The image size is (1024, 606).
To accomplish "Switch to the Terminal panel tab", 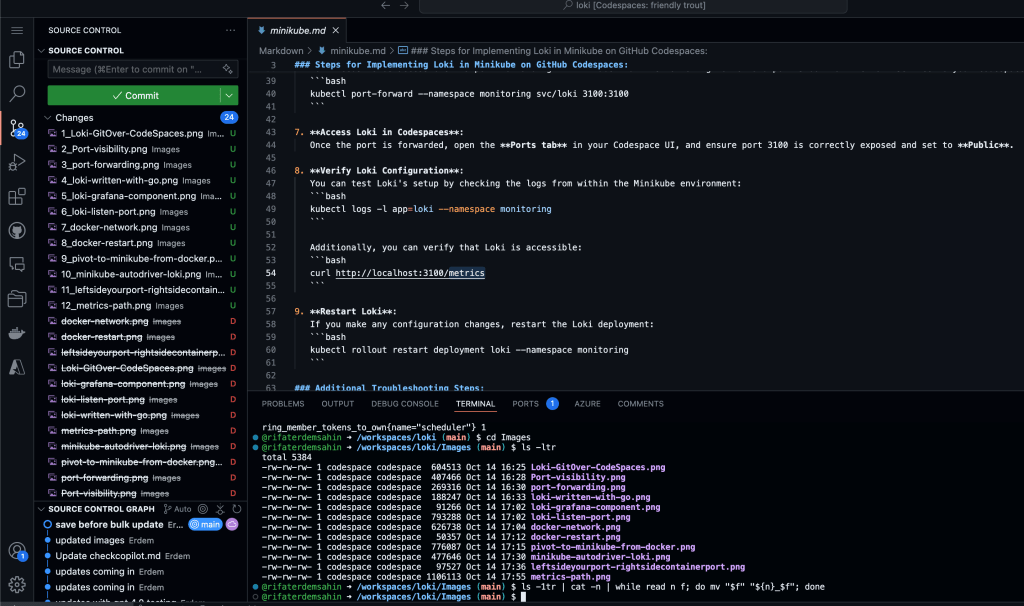I will coord(475,404).
